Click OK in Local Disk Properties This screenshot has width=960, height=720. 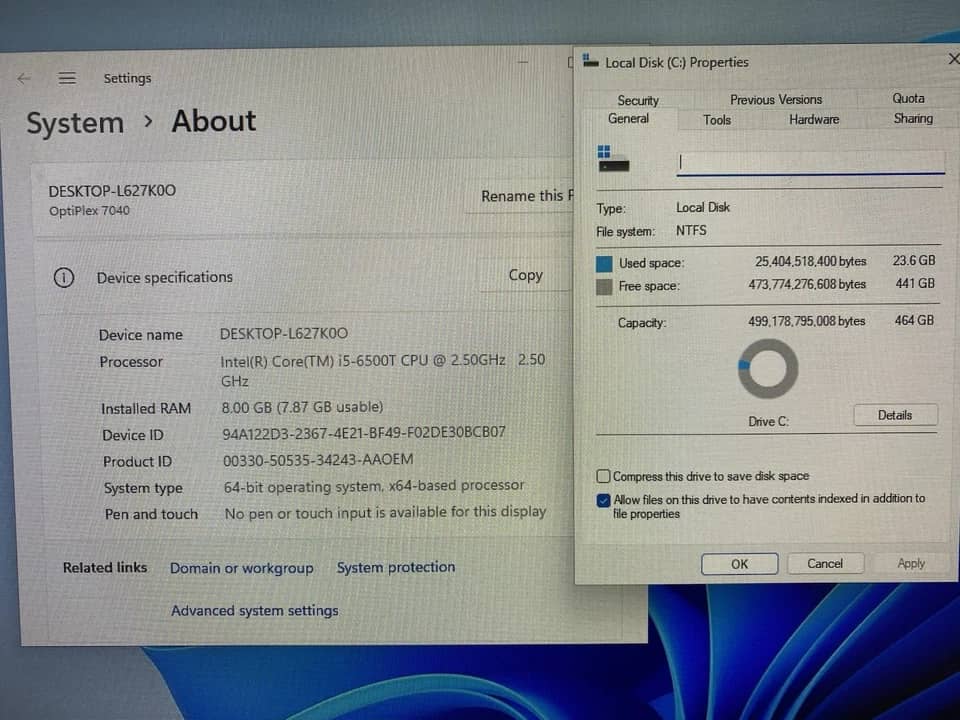point(740,564)
